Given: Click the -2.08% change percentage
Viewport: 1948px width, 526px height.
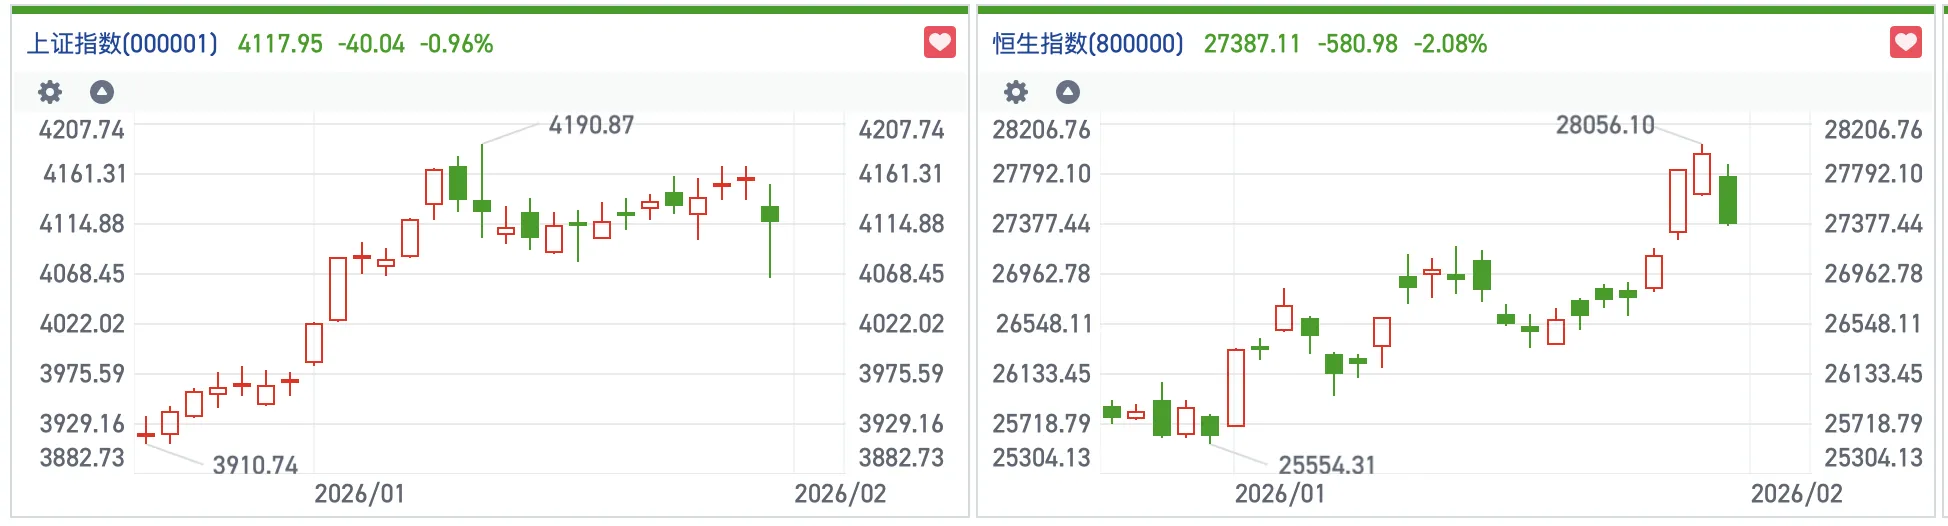Looking at the screenshot, I should (1450, 44).
